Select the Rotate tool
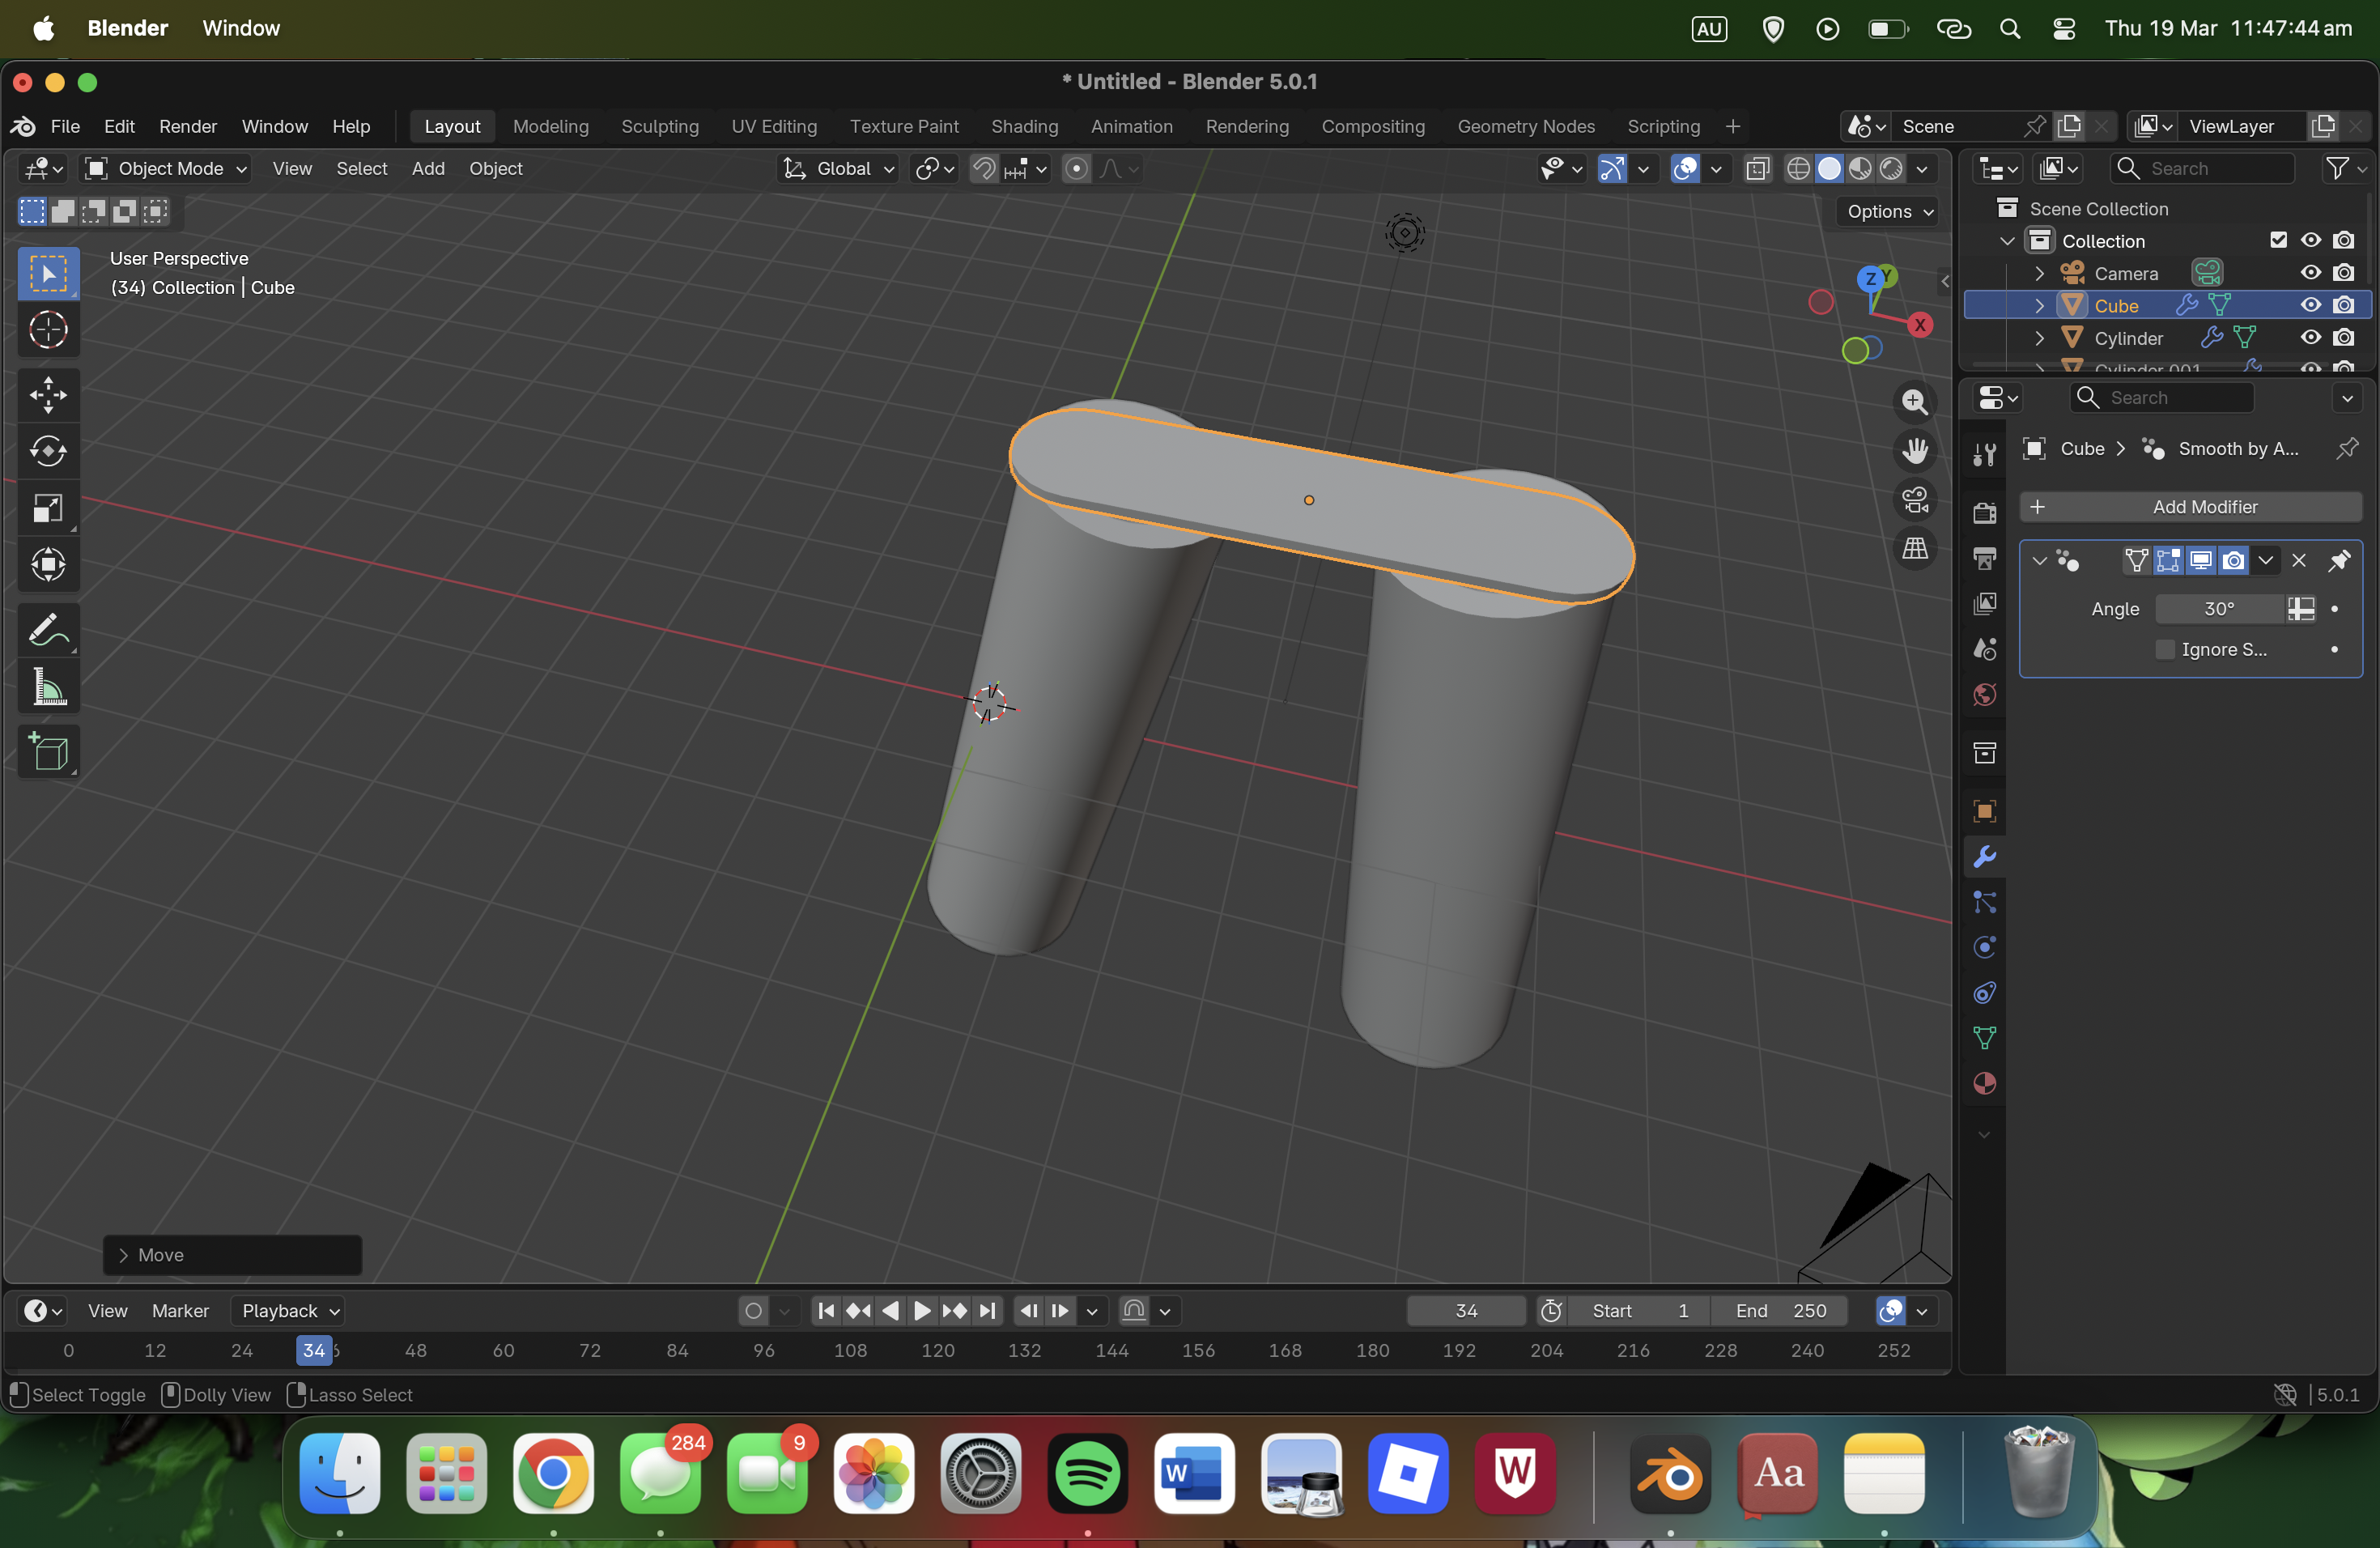2380x1548 pixels. 48,451
